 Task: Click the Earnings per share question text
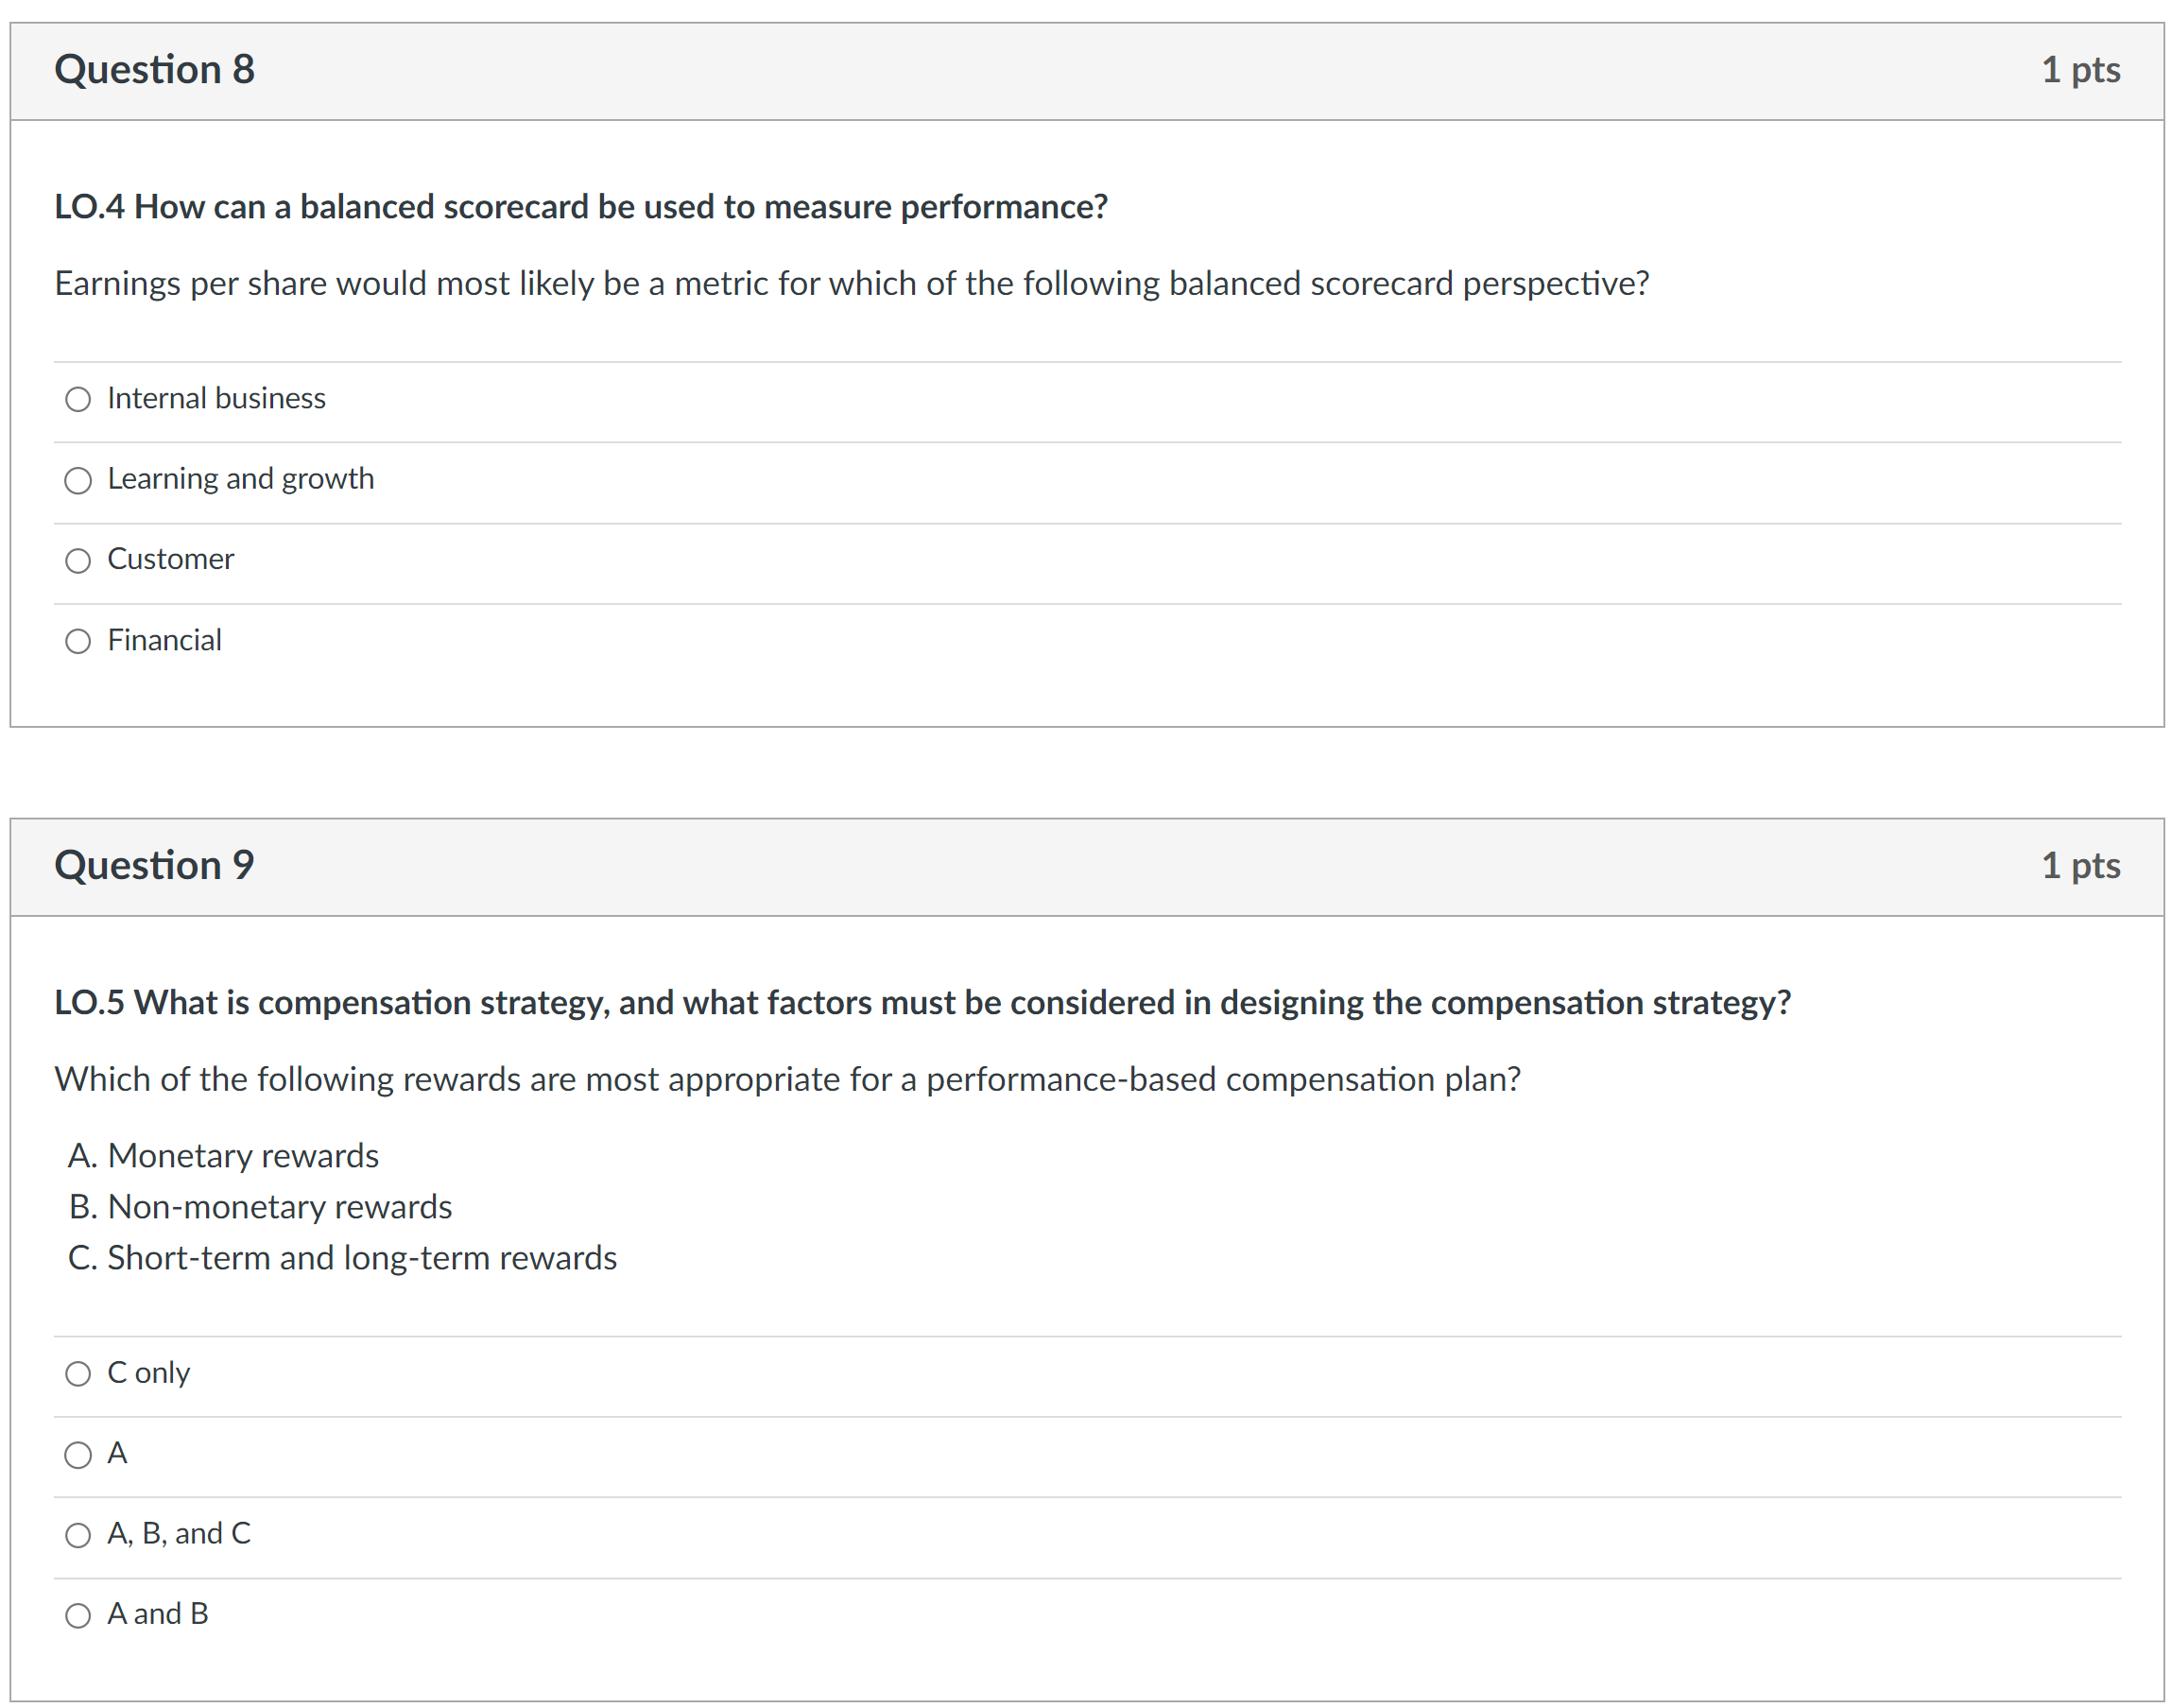click(x=852, y=284)
